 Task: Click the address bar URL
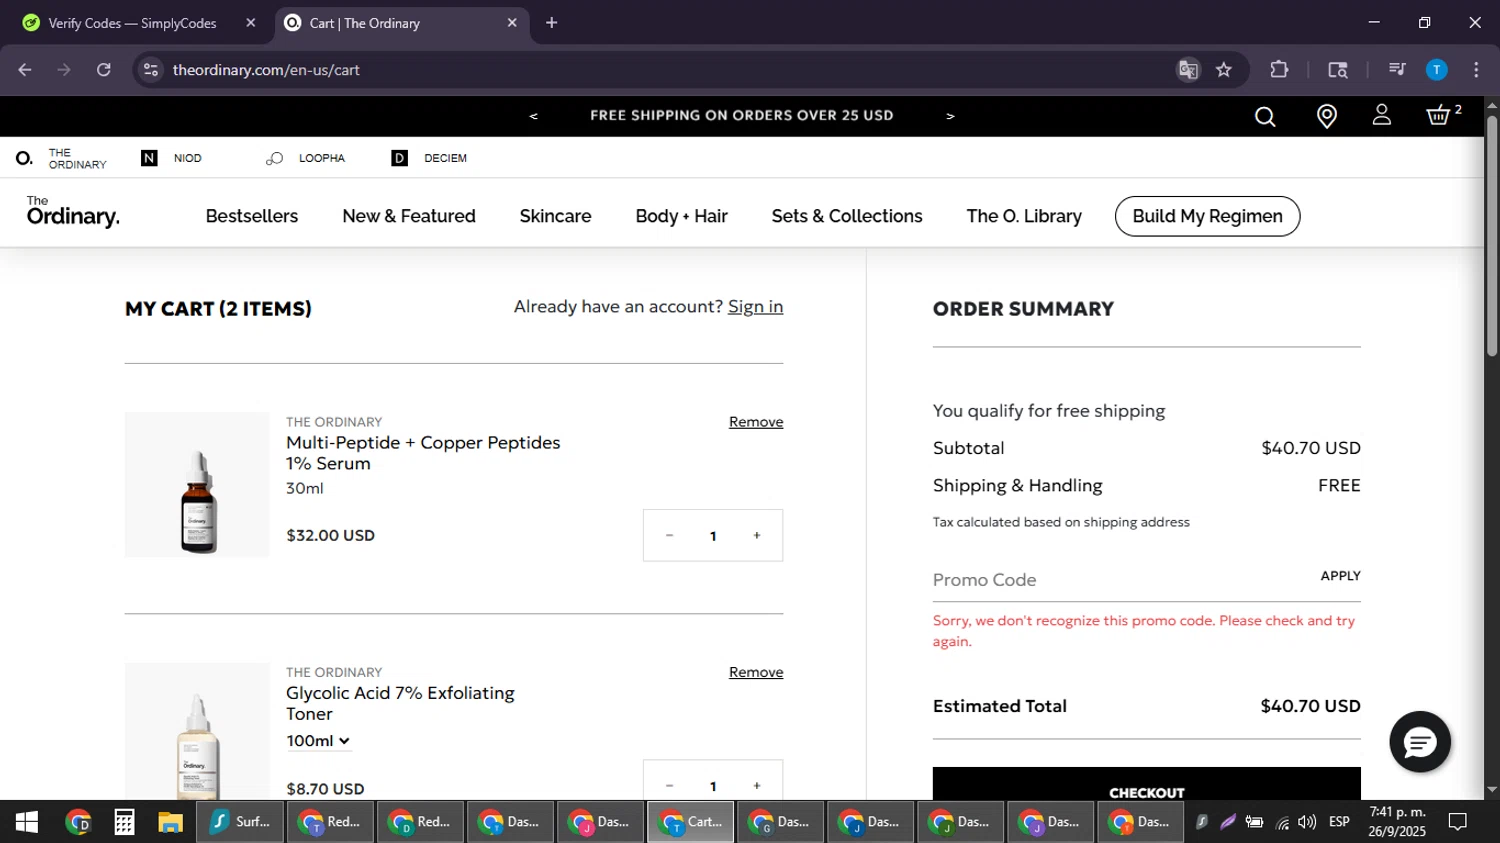[266, 70]
